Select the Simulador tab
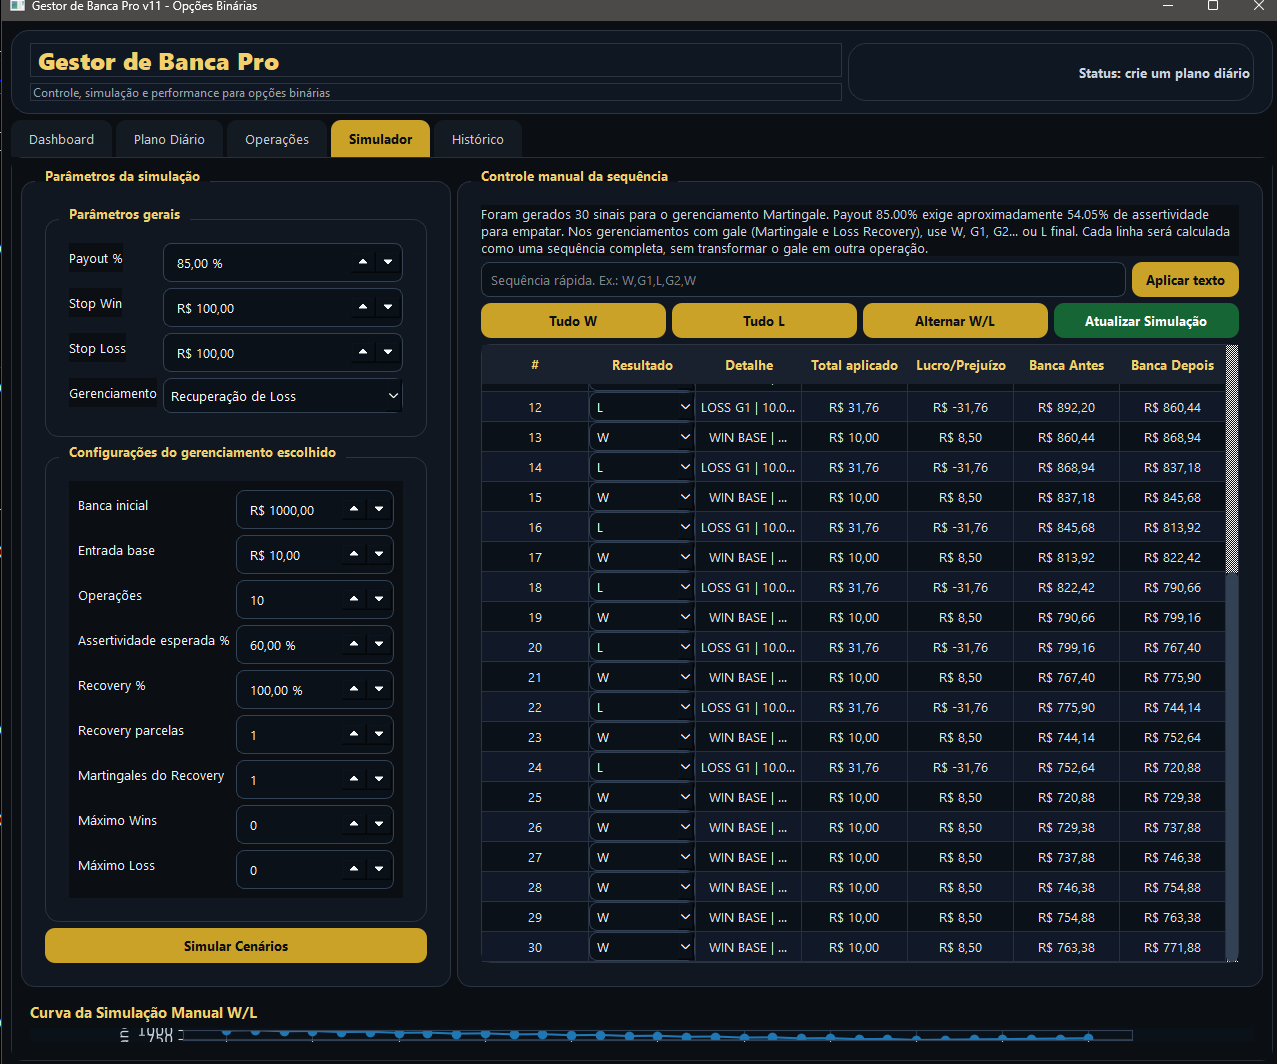1277x1064 pixels. tap(380, 139)
